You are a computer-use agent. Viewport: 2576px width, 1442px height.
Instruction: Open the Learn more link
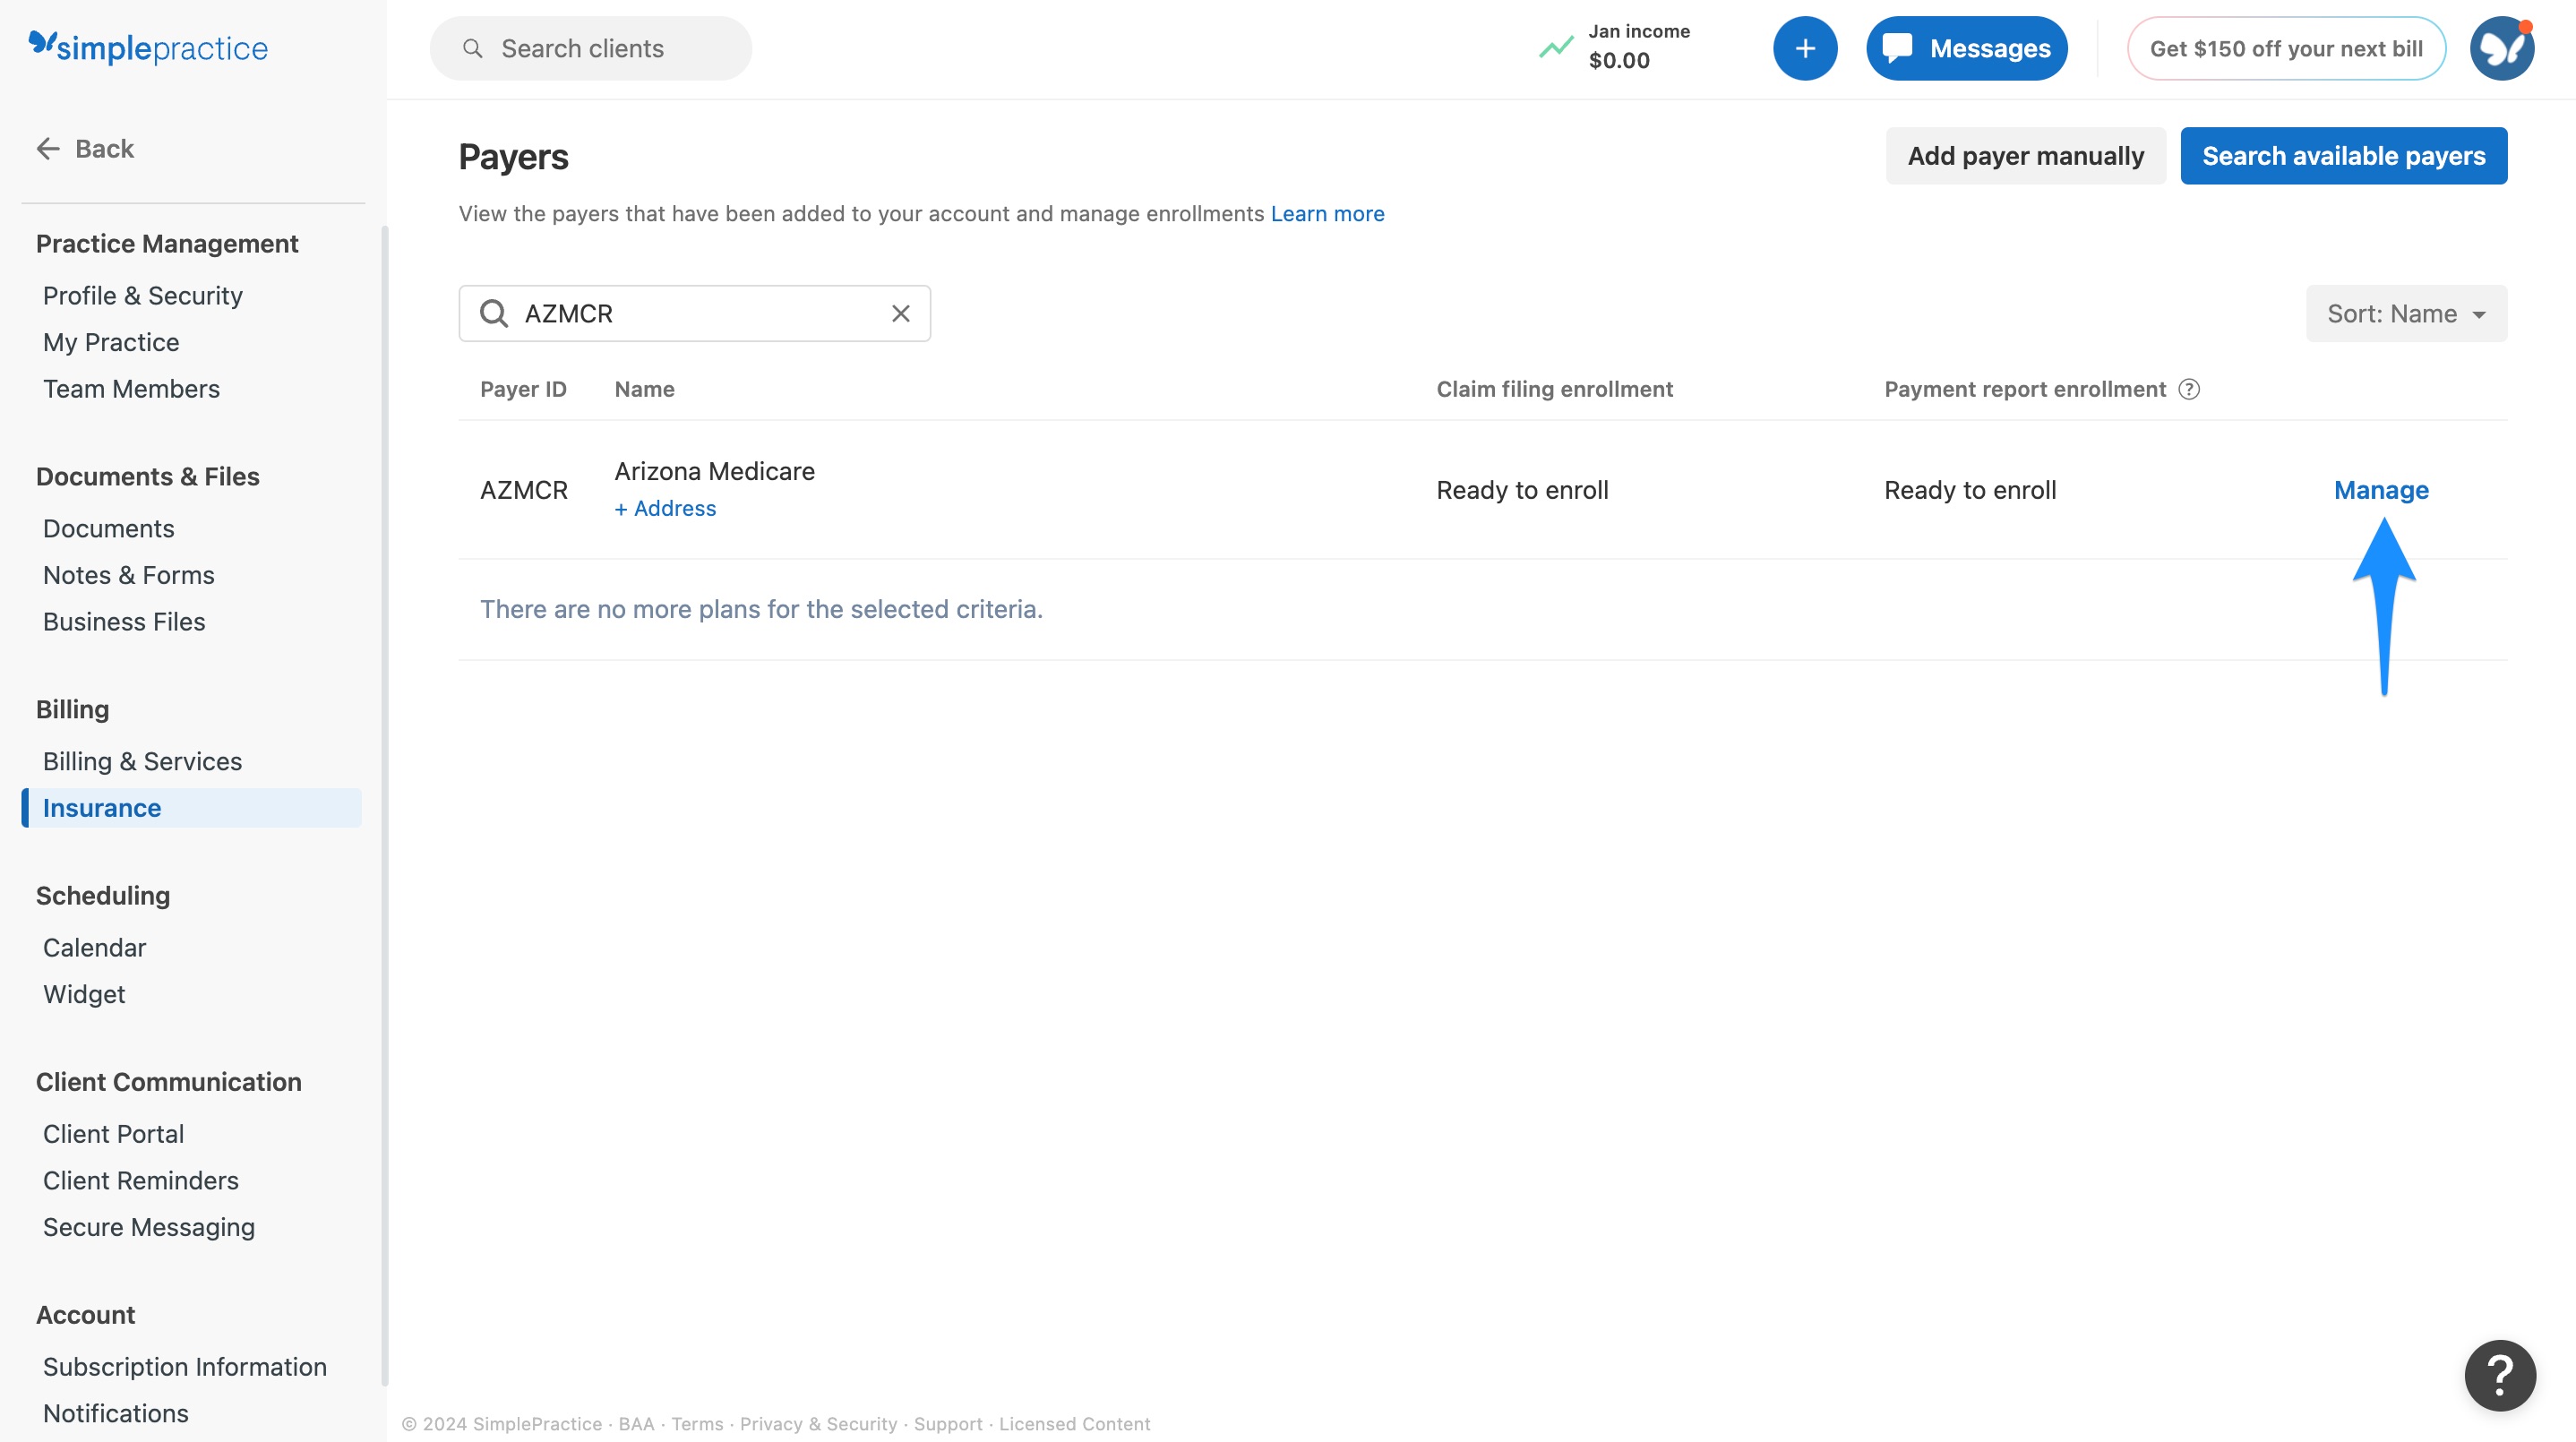tap(1327, 213)
